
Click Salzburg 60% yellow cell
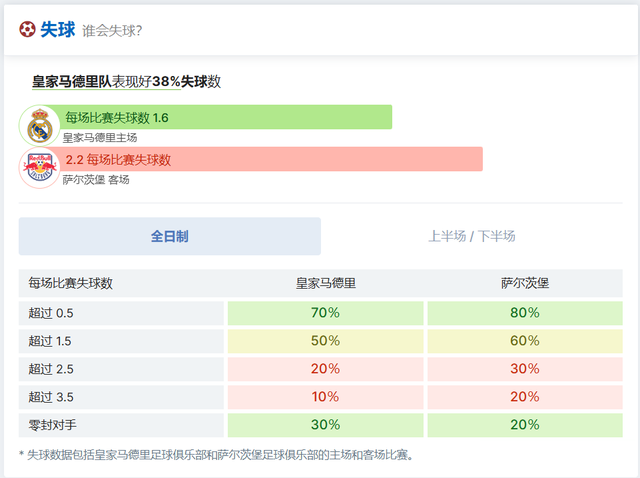[x=525, y=341]
